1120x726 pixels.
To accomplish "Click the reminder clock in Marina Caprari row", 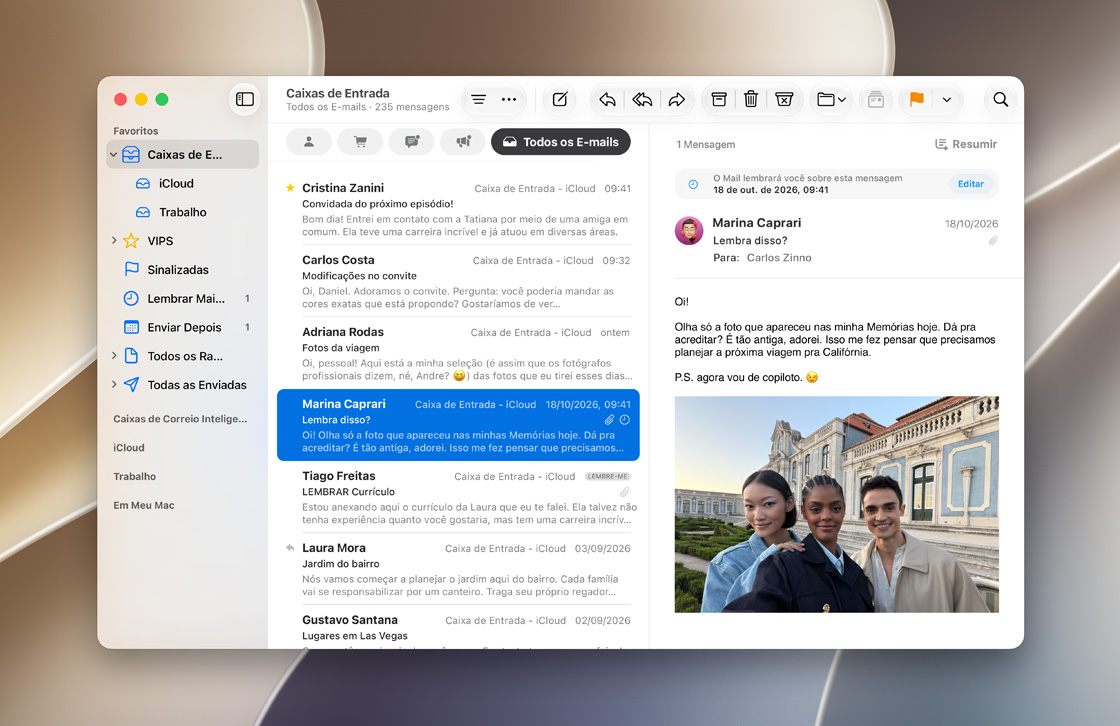I will click(x=625, y=420).
